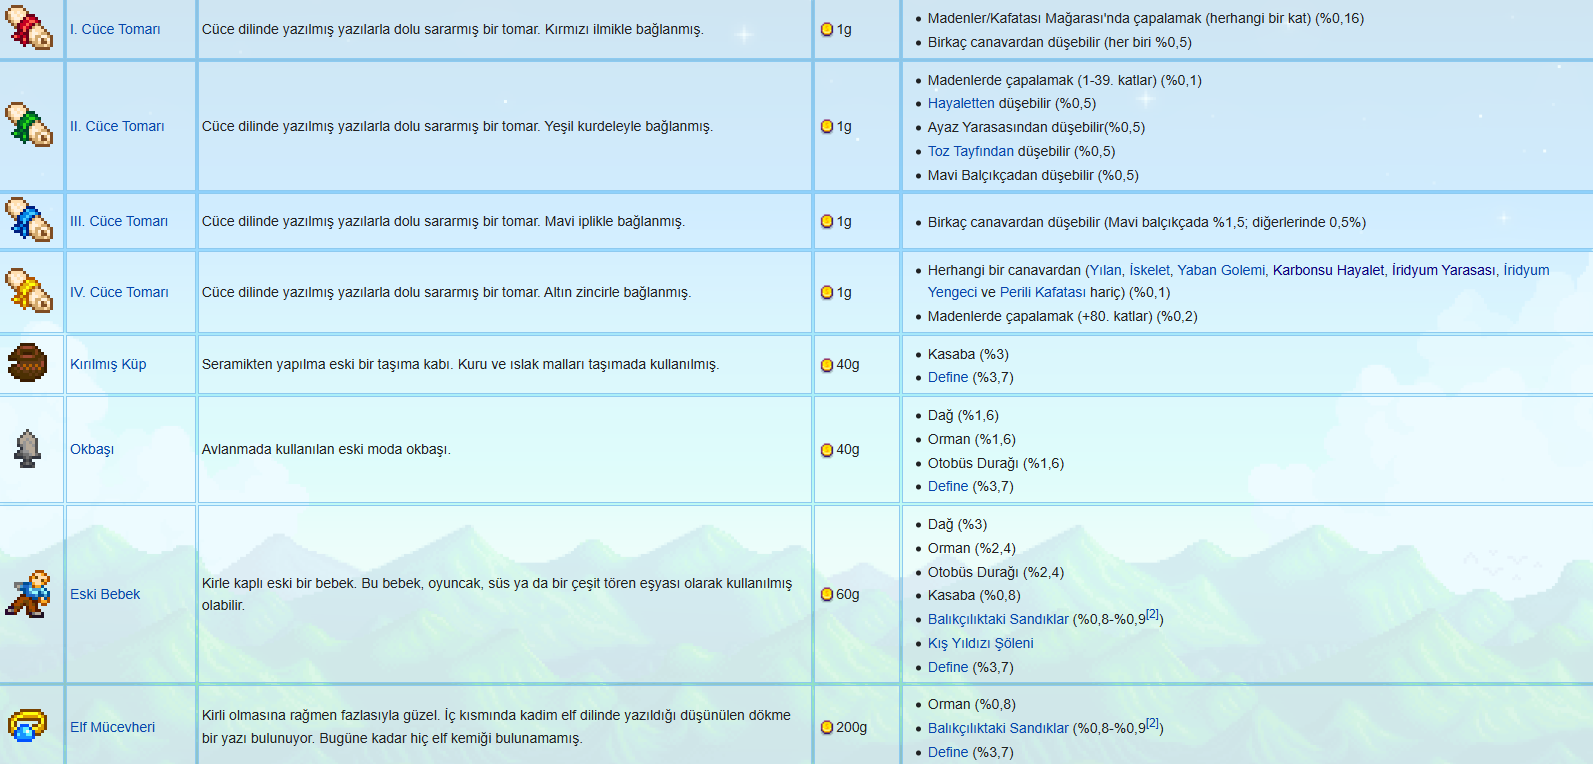Open the I. Cüce Tomarı link
Image resolution: width=1593 pixels, height=764 pixels.
pos(115,29)
